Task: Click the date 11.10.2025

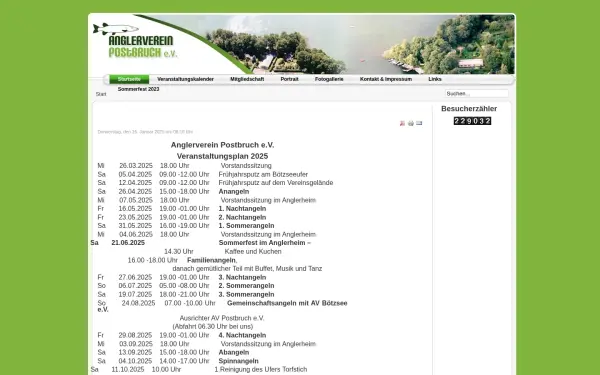Action: click(x=128, y=370)
